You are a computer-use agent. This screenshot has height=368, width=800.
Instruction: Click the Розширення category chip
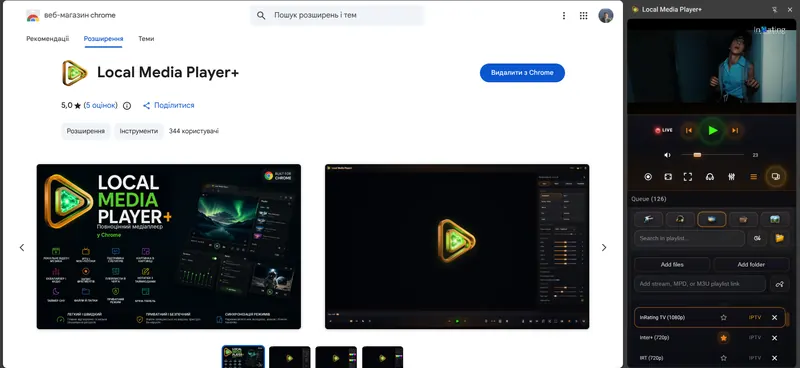(86, 131)
